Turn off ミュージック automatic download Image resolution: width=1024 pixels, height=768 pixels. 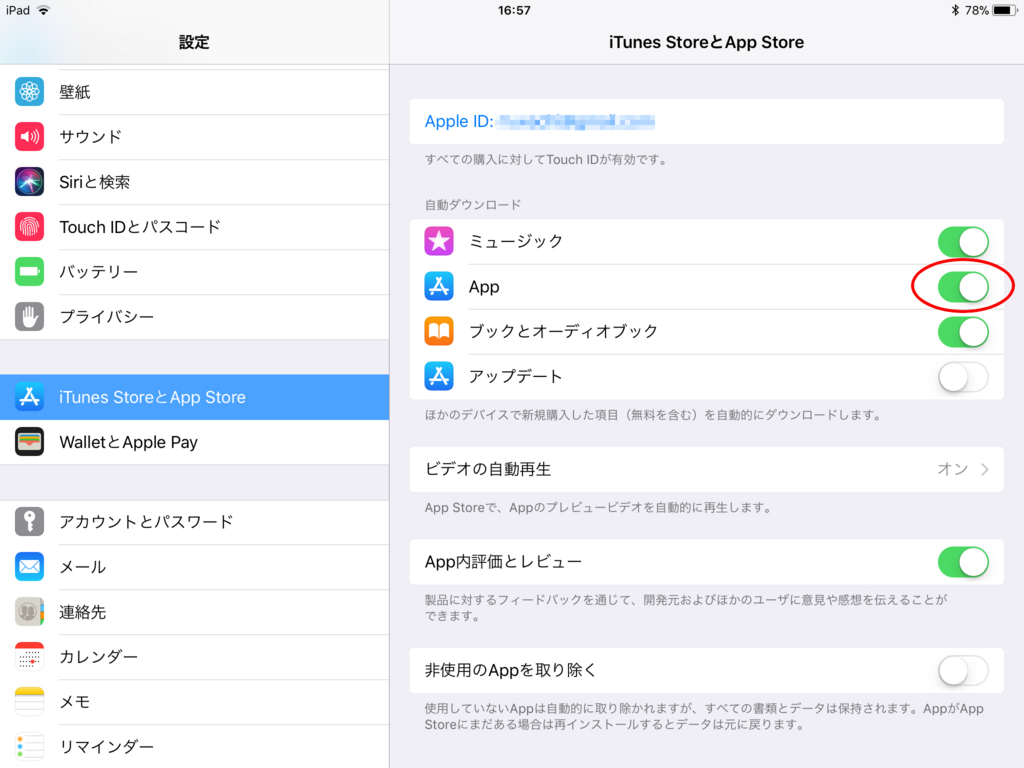963,242
